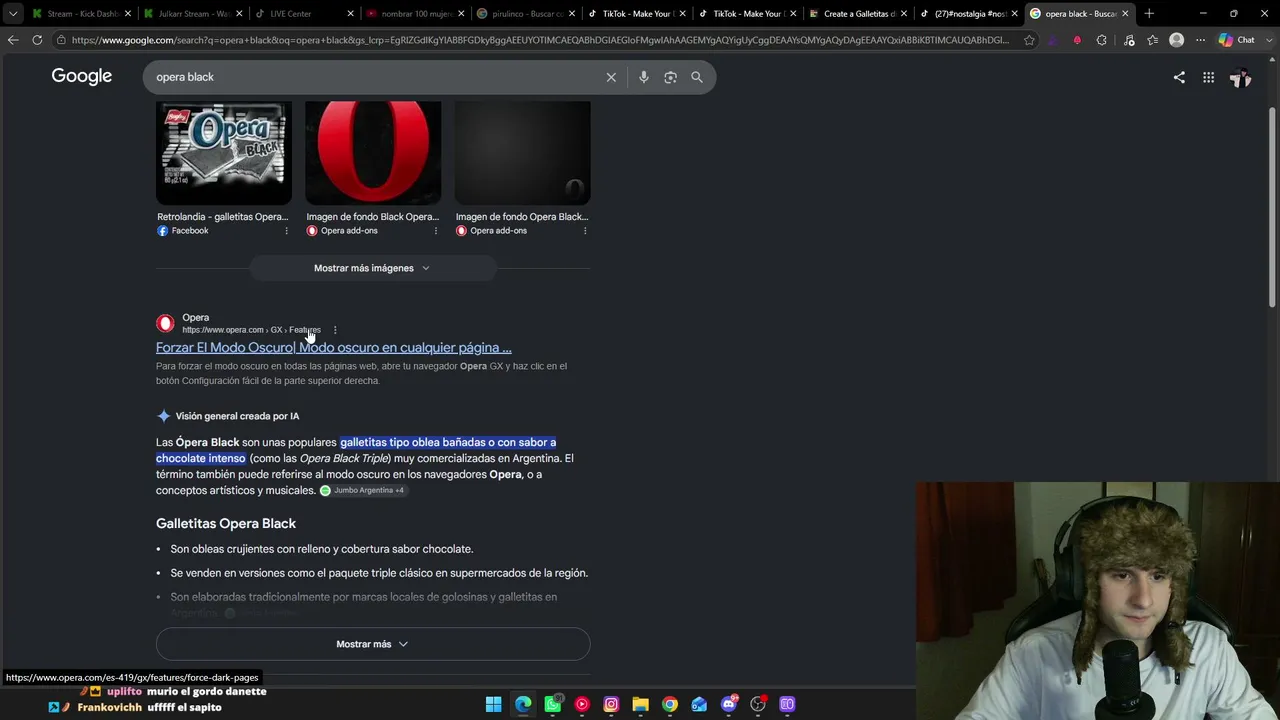Open options for Retrolandia image result
The height and width of the screenshot is (720, 1280).
[x=286, y=231]
